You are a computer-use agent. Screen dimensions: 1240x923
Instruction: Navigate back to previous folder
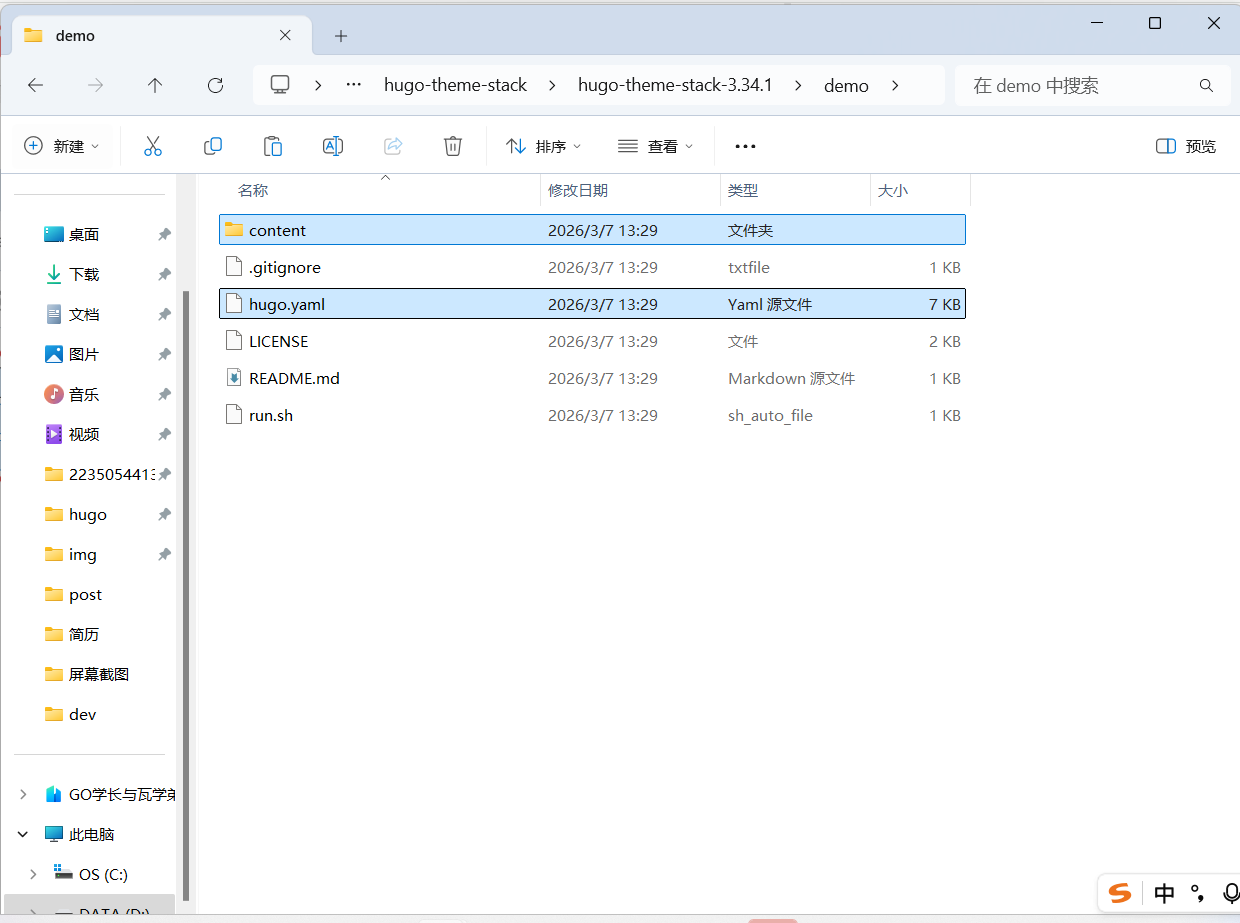(x=35, y=86)
